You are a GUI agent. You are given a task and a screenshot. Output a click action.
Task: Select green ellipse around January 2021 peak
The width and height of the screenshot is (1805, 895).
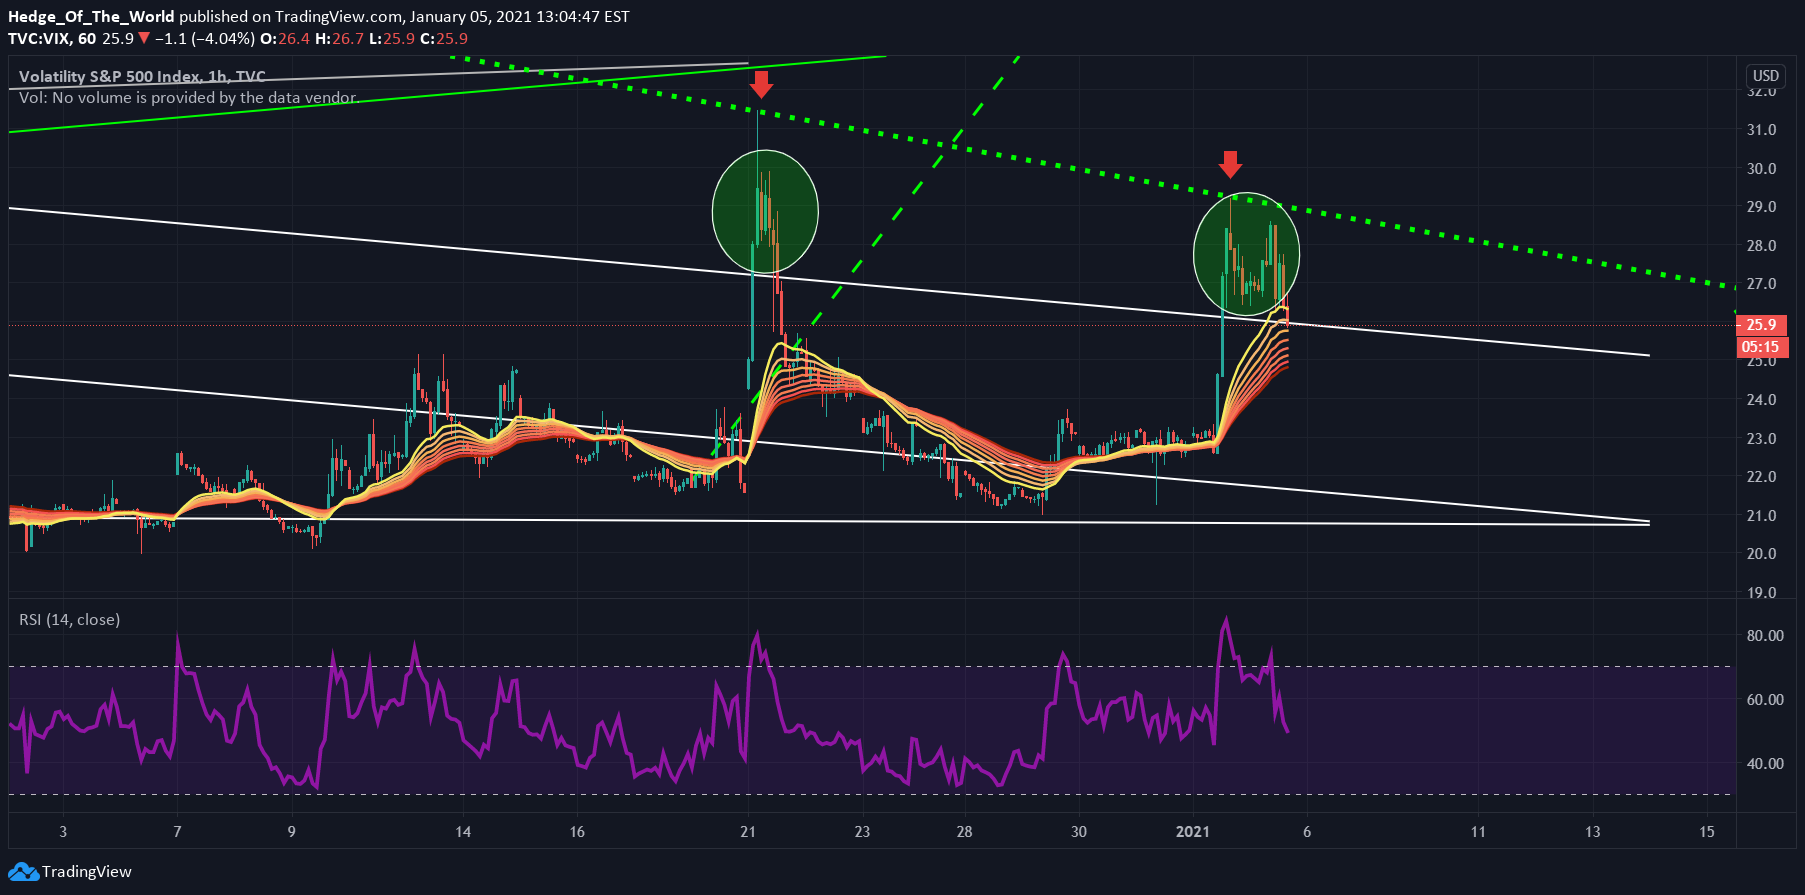pyautogui.click(x=1246, y=254)
